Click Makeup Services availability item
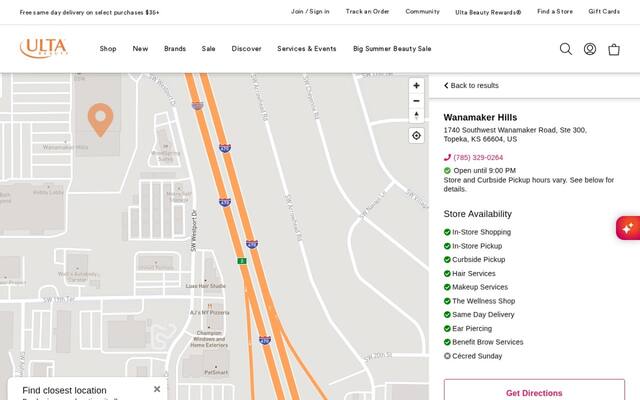The width and height of the screenshot is (640, 400). click(476, 287)
